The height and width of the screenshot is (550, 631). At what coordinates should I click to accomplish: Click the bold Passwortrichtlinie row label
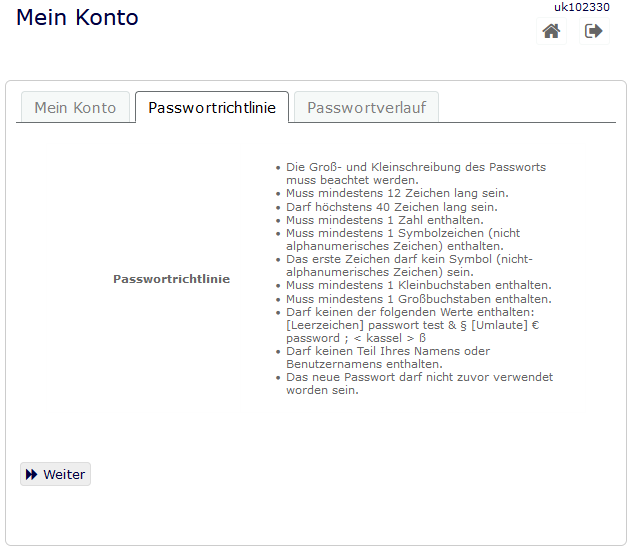[171, 279]
